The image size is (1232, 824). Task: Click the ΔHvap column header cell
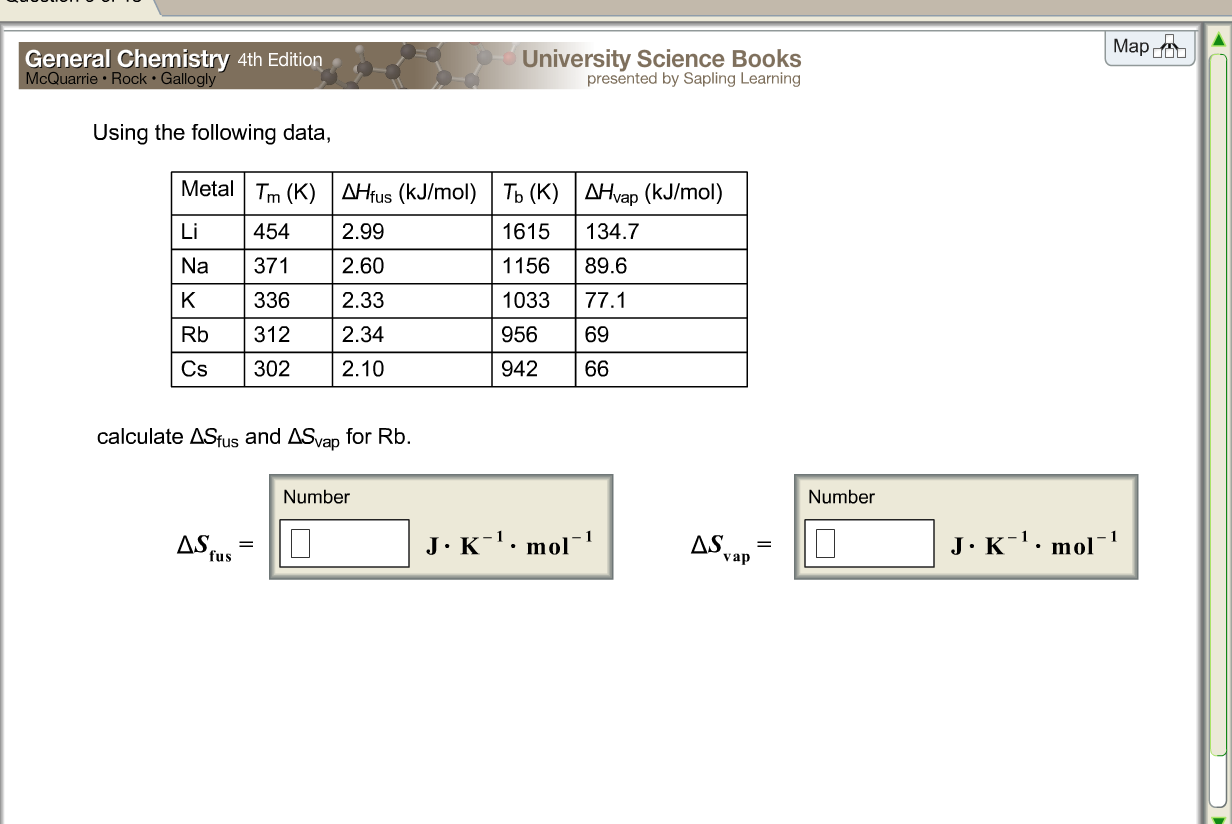[655, 192]
